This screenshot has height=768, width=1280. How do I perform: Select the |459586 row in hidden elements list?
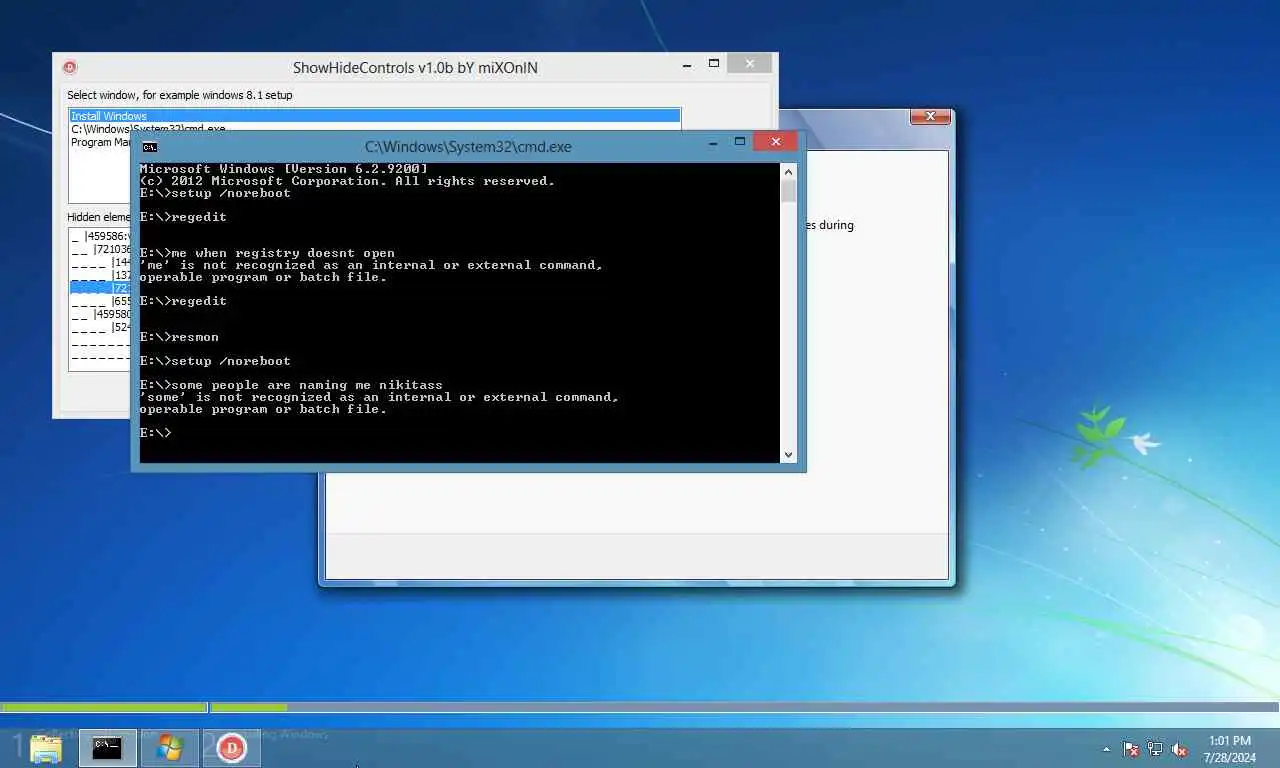click(100, 237)
